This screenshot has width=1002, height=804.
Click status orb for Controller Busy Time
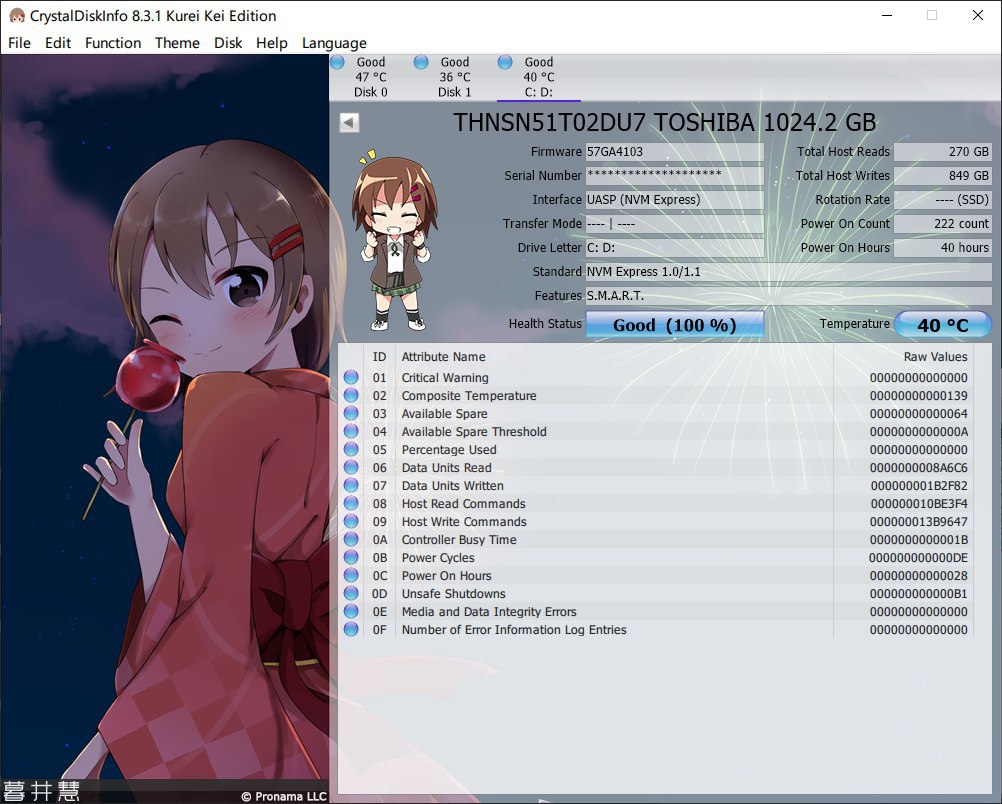point(351,539)
